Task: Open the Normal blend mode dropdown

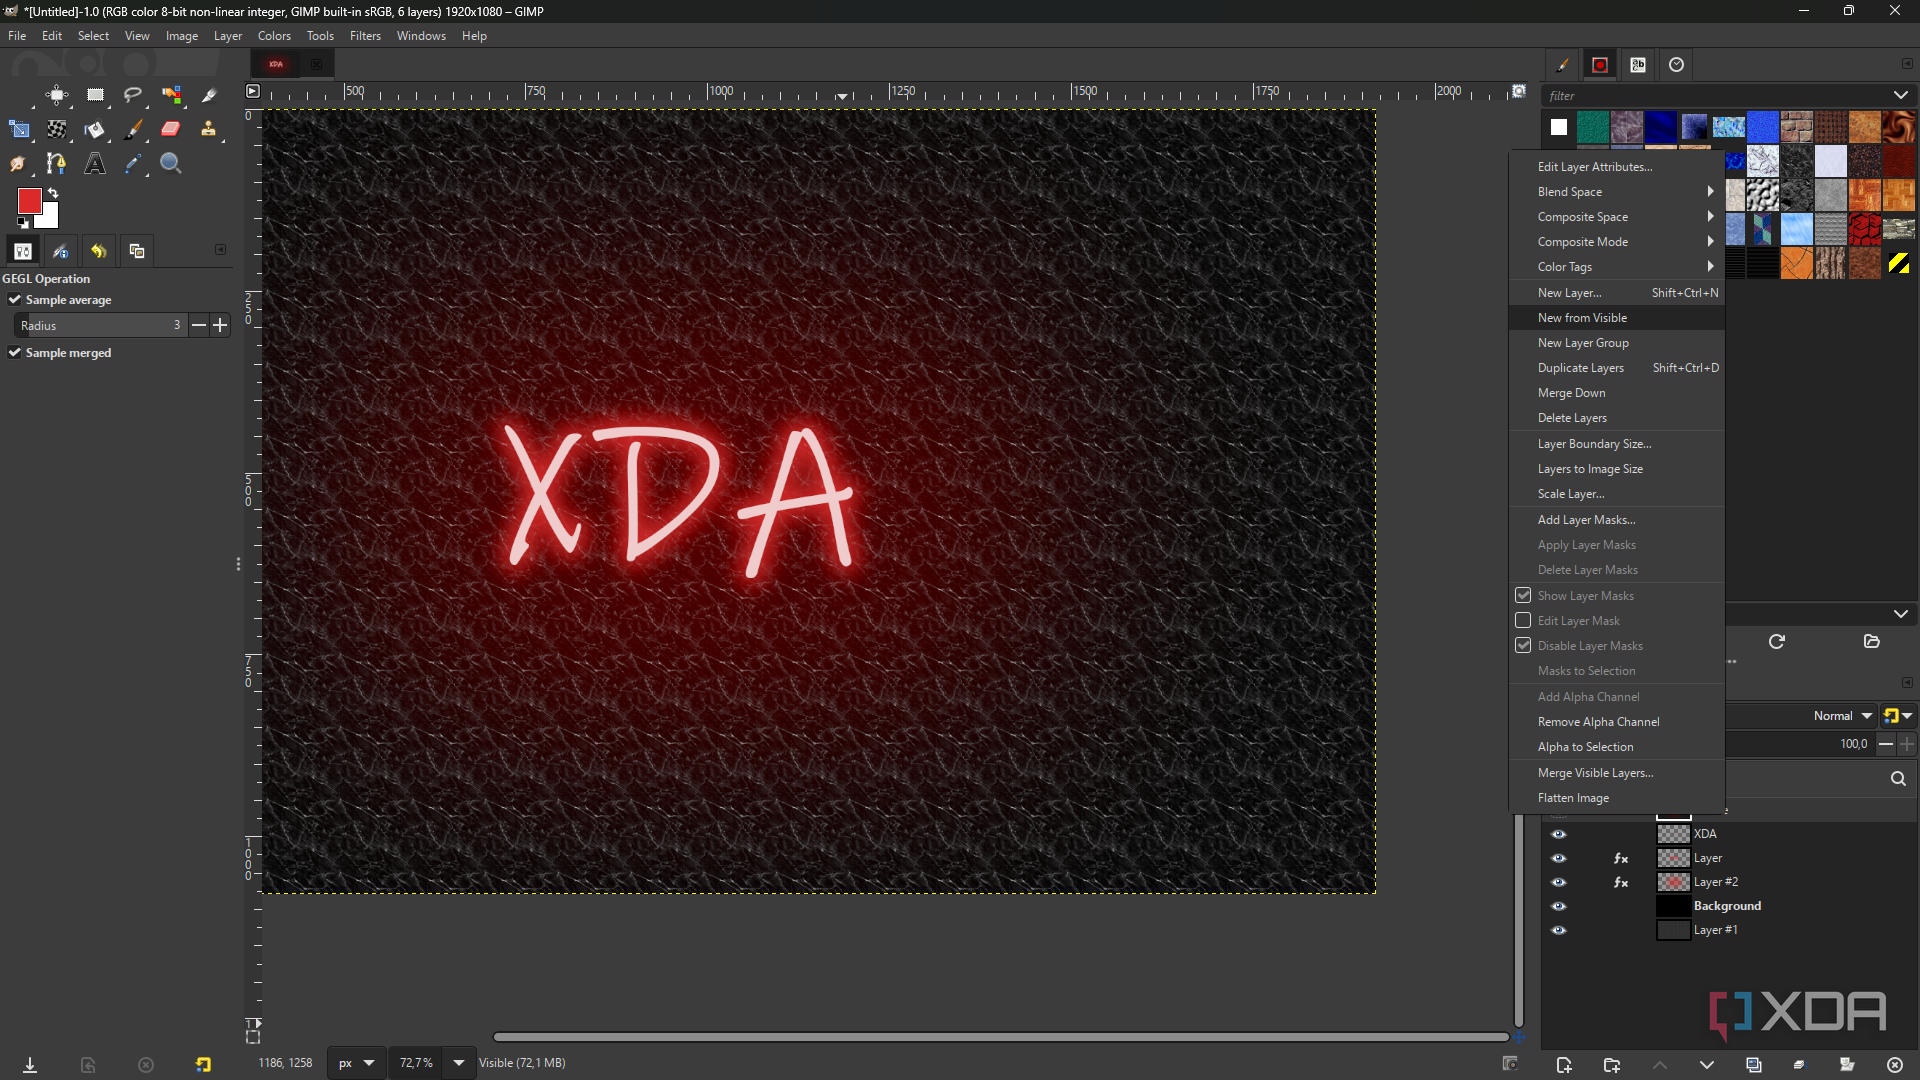Action: click(1842, 716)
